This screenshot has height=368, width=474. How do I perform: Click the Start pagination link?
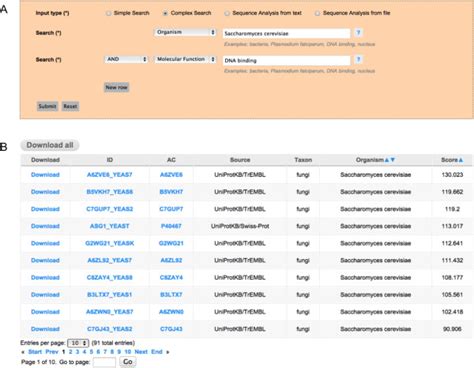click(x=35, y=352)
